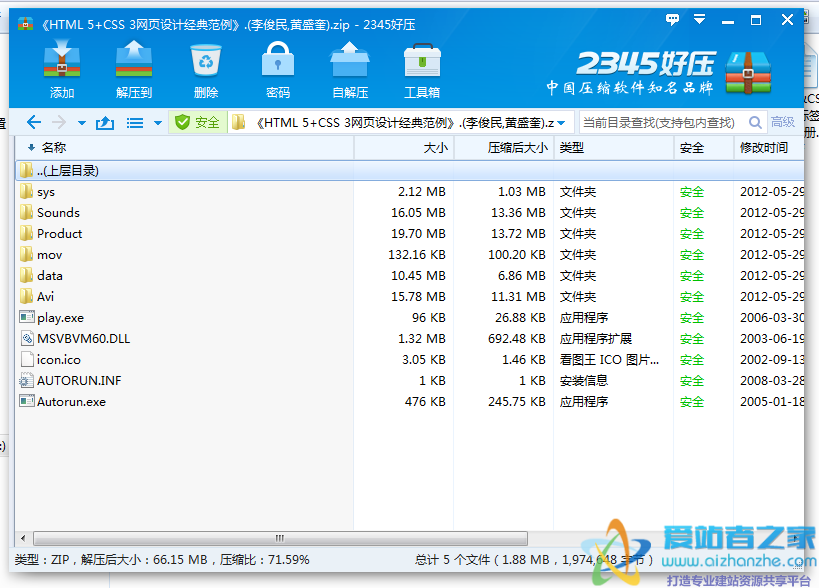The image size is (819, 588).
Task: Click the horizontal scrollbar left arrow
Action: pos(23,538)
